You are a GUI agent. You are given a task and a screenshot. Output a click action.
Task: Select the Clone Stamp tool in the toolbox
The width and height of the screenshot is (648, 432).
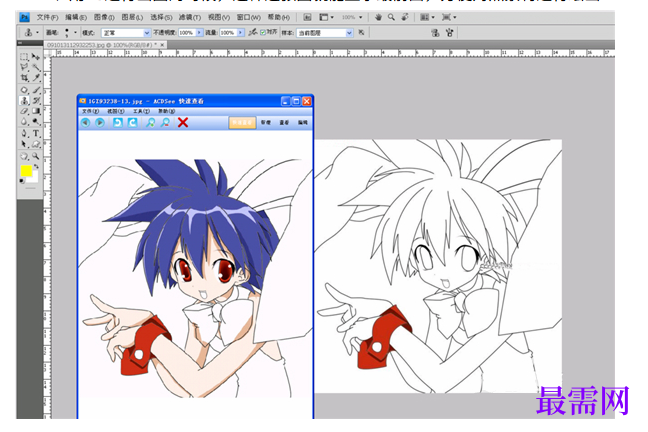point(24,100)
